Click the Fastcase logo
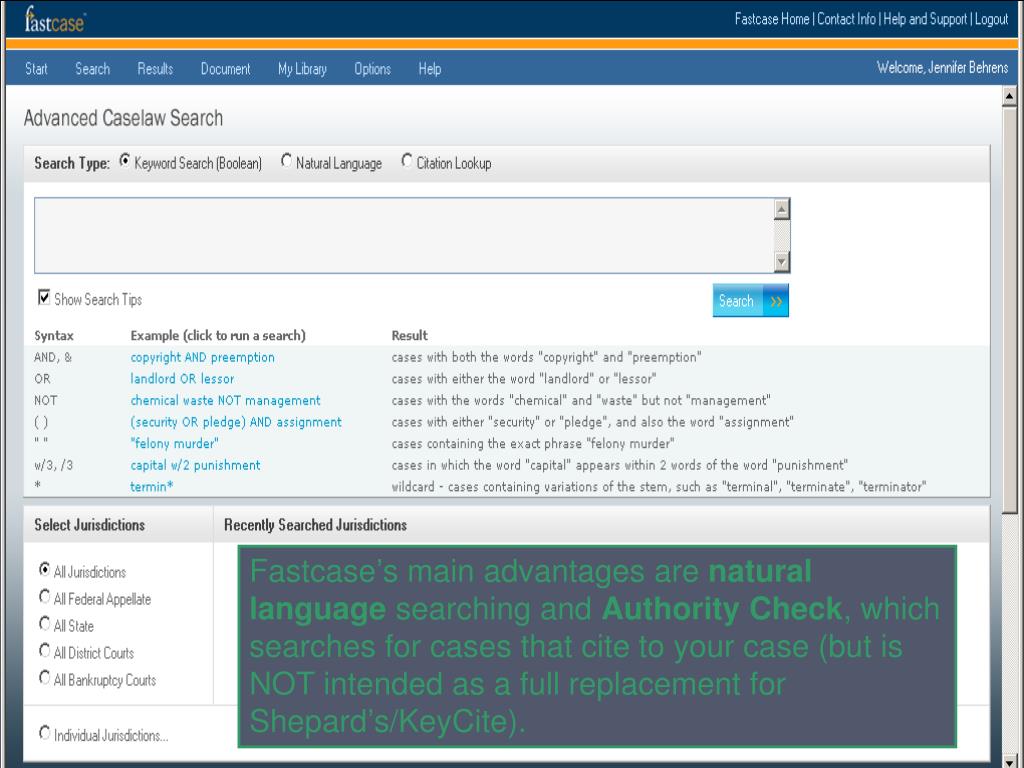The width and height of the screenshot is (1024, 768). [x=55, y=20]
